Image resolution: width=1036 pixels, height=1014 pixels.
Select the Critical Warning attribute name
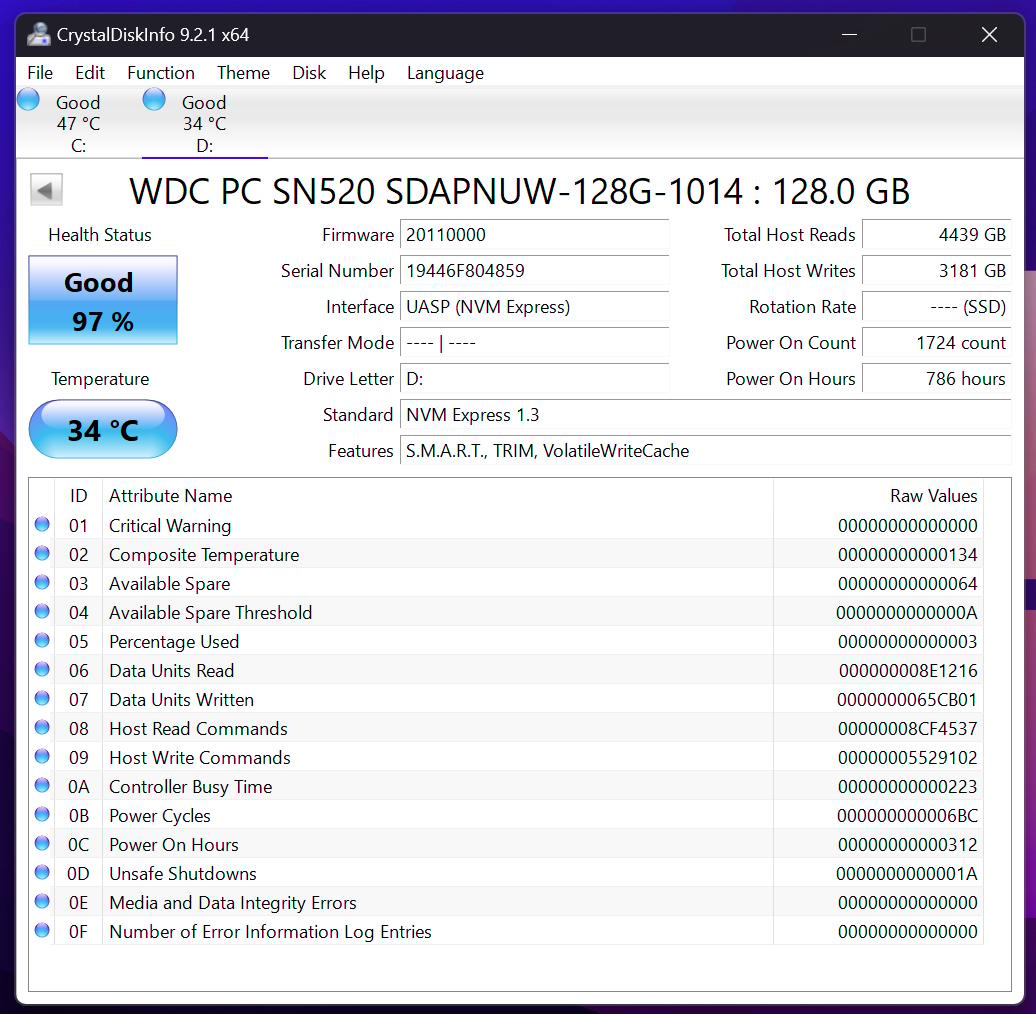170,526
